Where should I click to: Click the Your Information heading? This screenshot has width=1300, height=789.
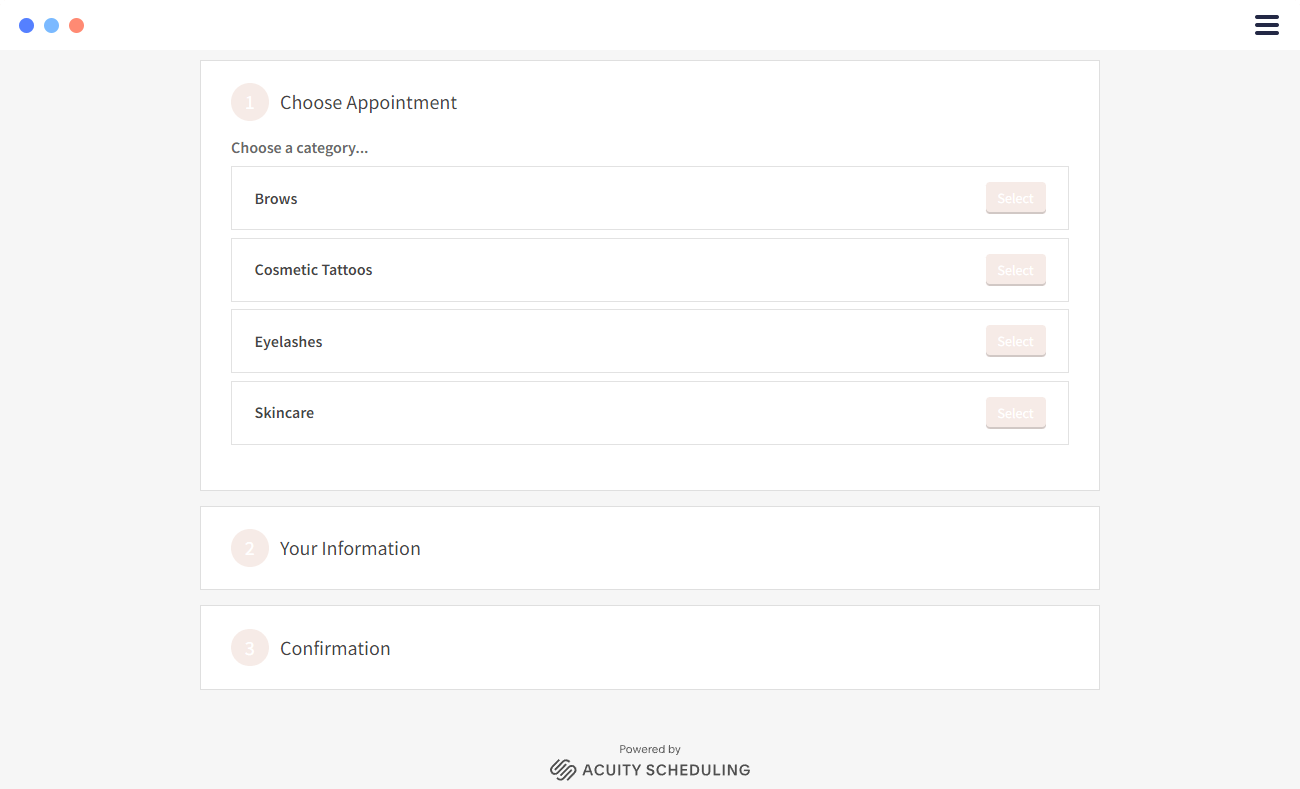click(x=350, y=548)
